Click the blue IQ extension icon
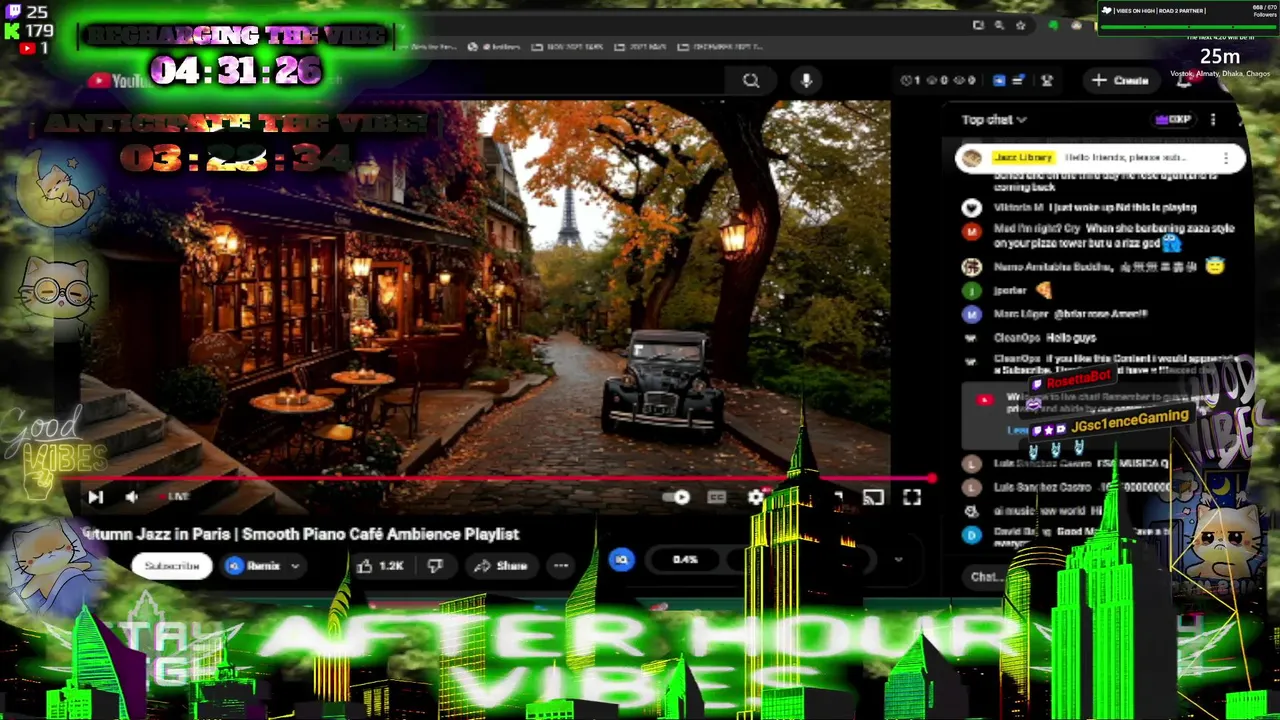Image resolution: width=1280 pixels, height=720 pixels. pos(622,560)
